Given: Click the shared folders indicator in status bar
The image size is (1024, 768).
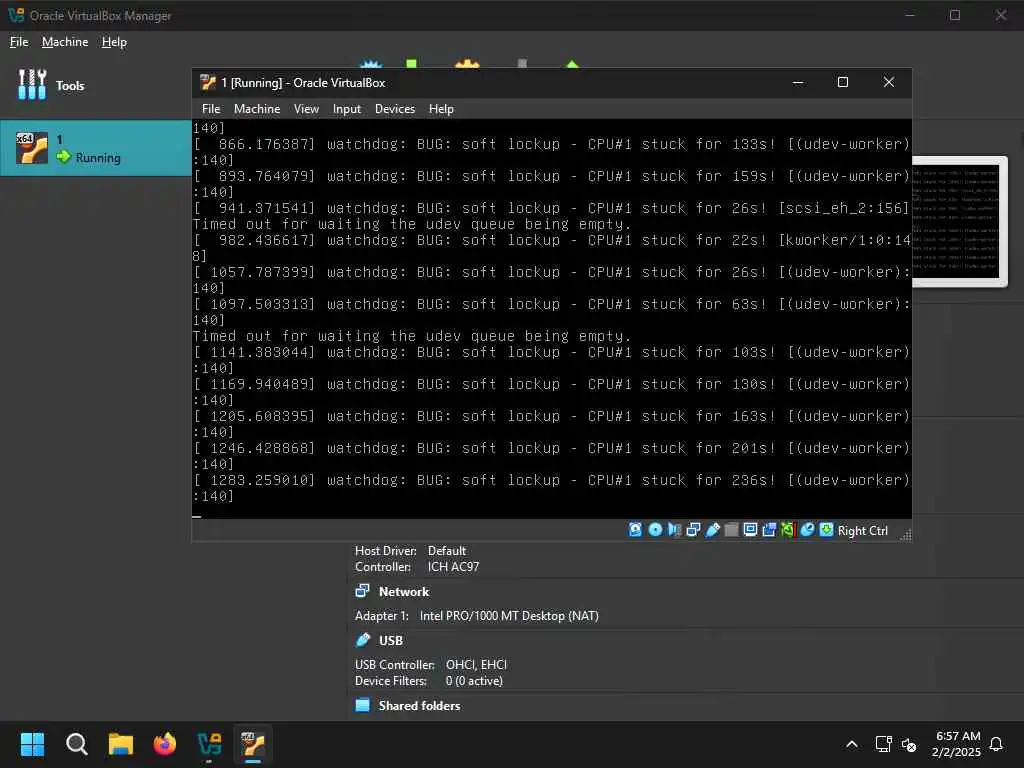Looking at the screenshot, I should [731, 530].
